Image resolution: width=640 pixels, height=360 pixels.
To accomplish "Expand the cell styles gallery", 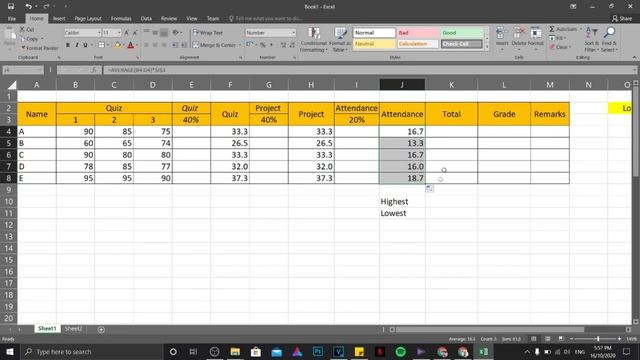I will coord(487,47).
